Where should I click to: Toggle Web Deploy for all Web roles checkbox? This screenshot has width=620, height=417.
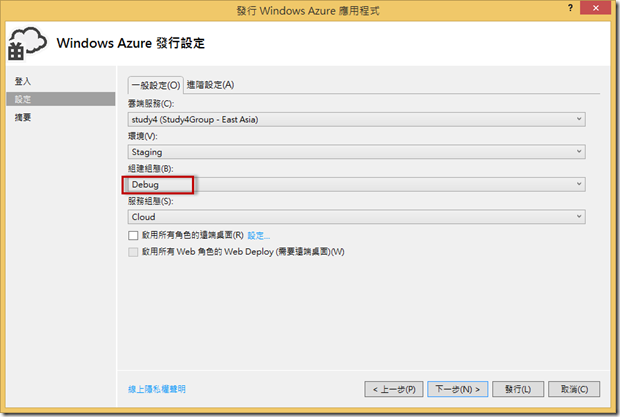133,252
